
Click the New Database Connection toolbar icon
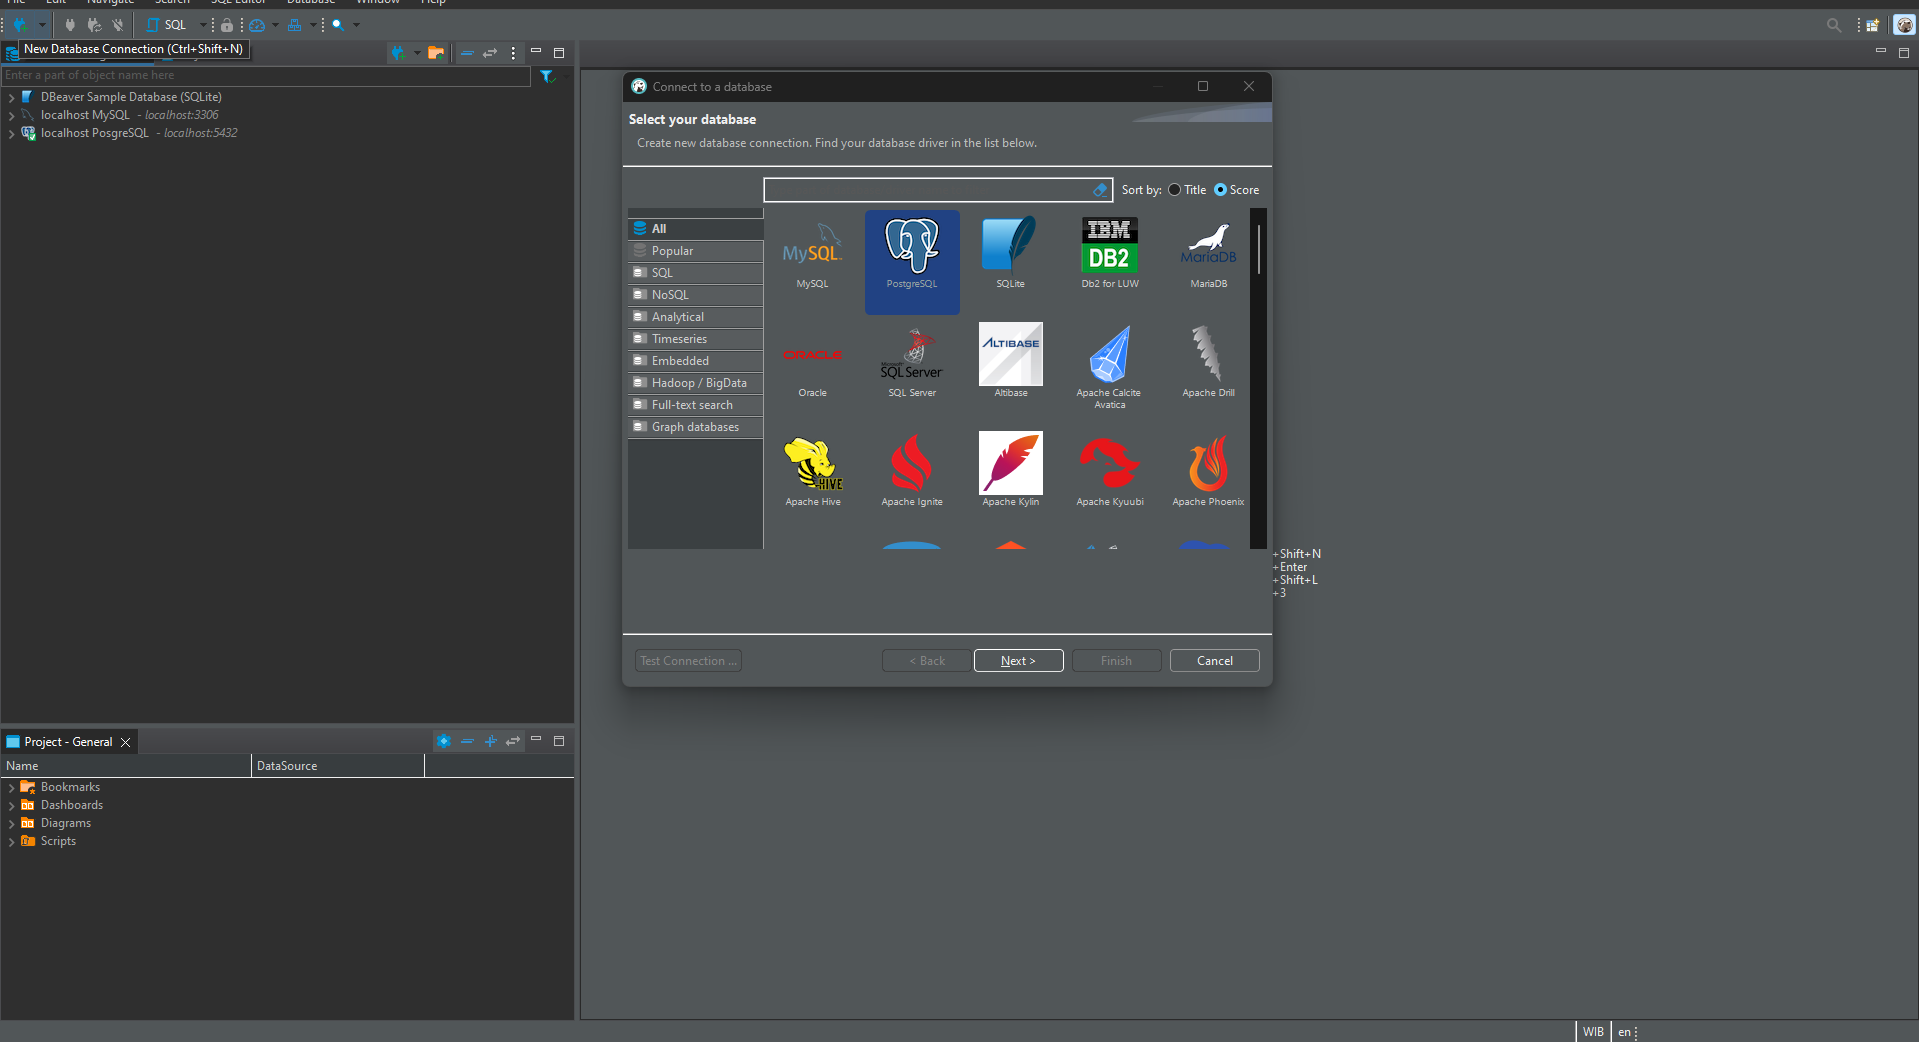click(20, 25)
